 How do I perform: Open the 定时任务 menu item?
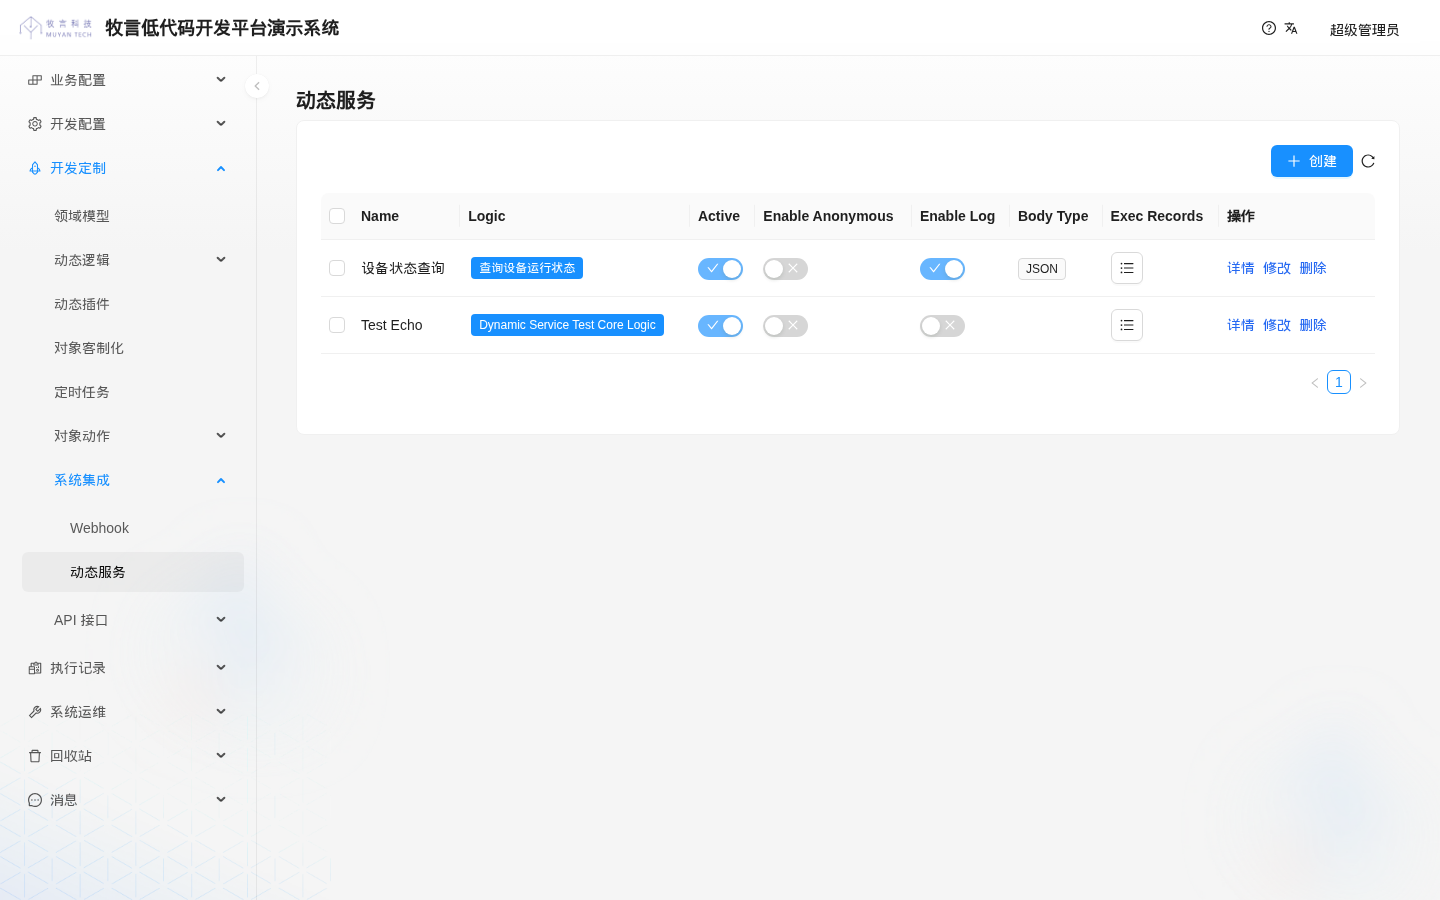pos(133,392)
